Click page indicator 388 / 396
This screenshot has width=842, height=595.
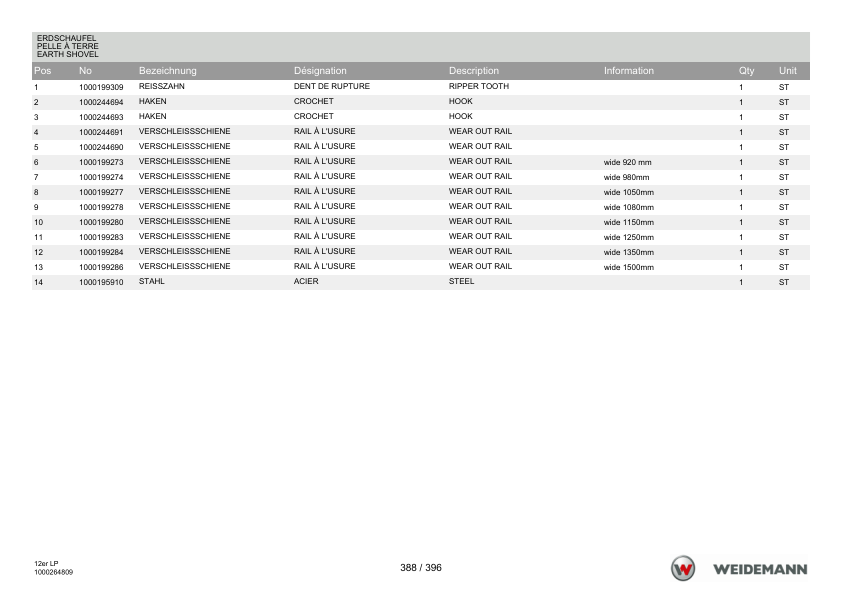[421, 568]
